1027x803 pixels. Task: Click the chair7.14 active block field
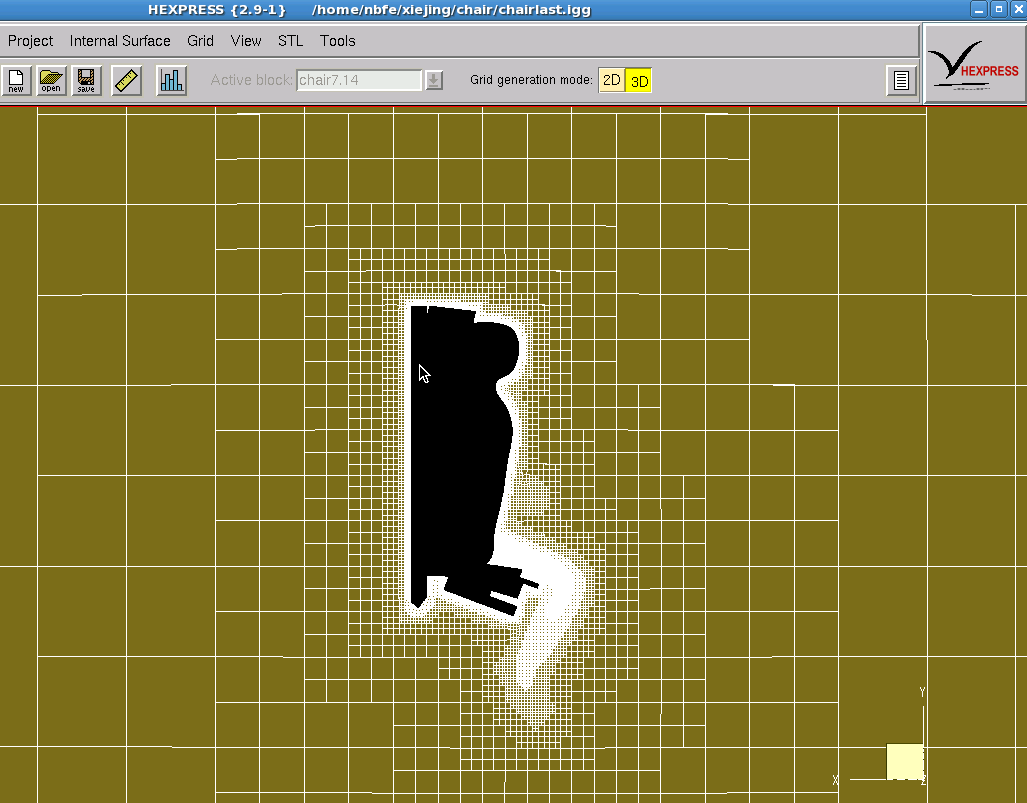359,80
